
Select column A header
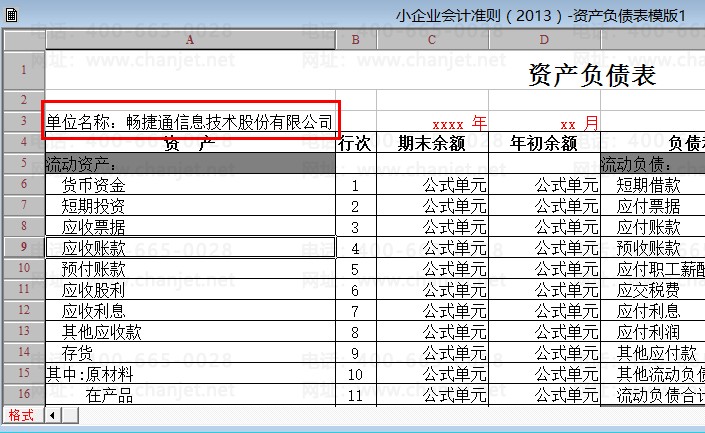[x=190, y=40]
